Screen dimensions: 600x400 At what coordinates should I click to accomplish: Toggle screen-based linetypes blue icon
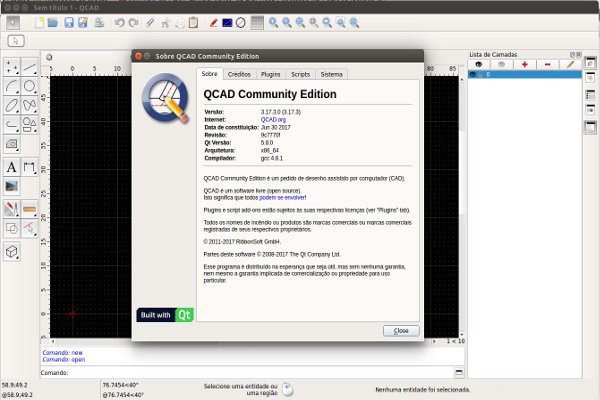click(227, 23)
